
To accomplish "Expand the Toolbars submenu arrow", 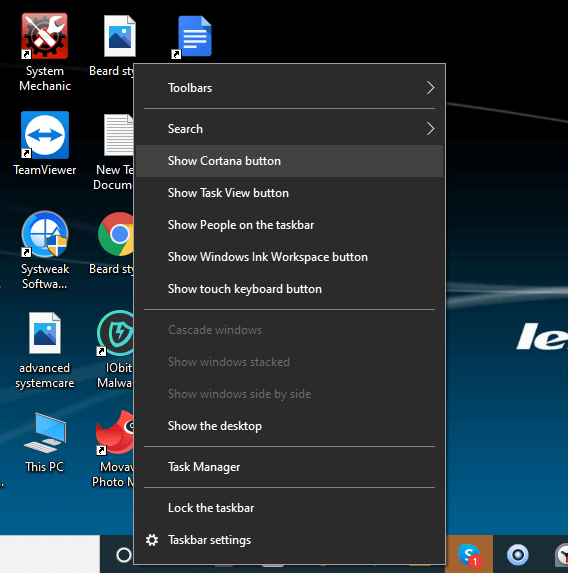I will [x=430, y=88].
